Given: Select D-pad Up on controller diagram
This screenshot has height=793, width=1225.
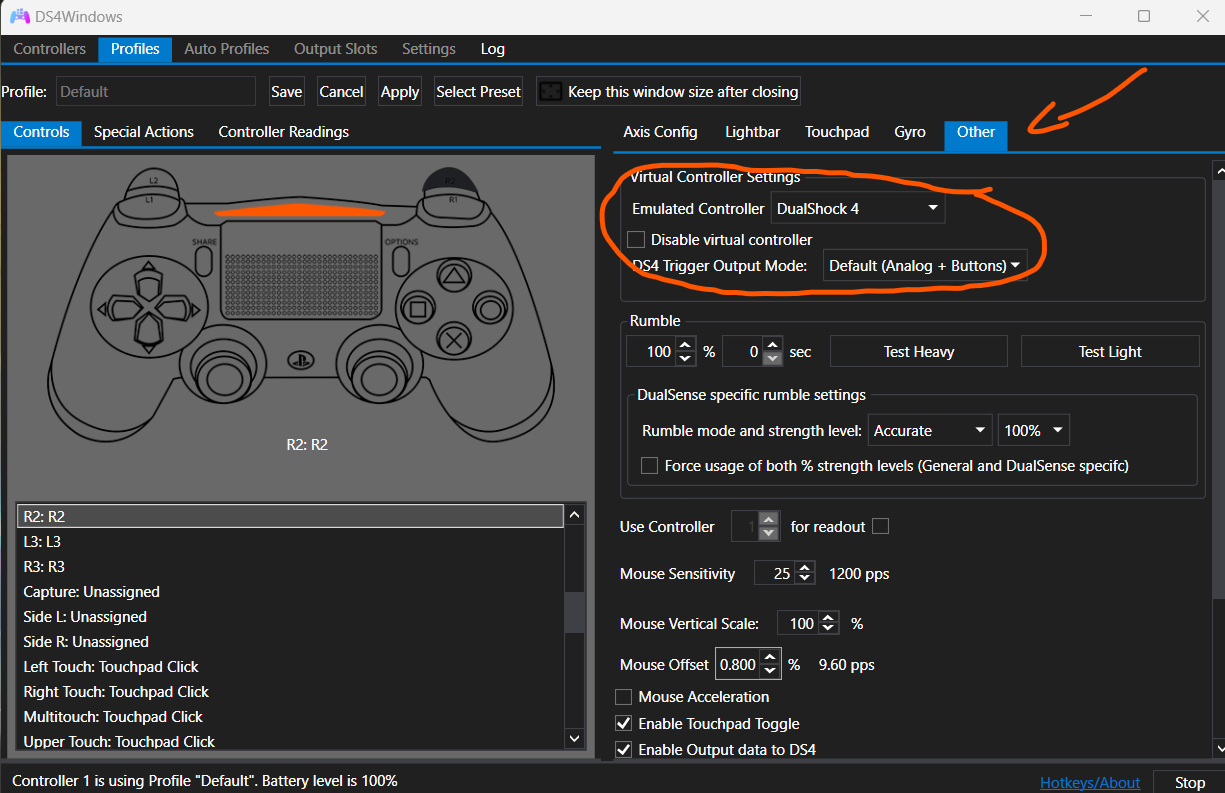Looking at the screenshot, I should pyautogui.click(x=147, y=278).
